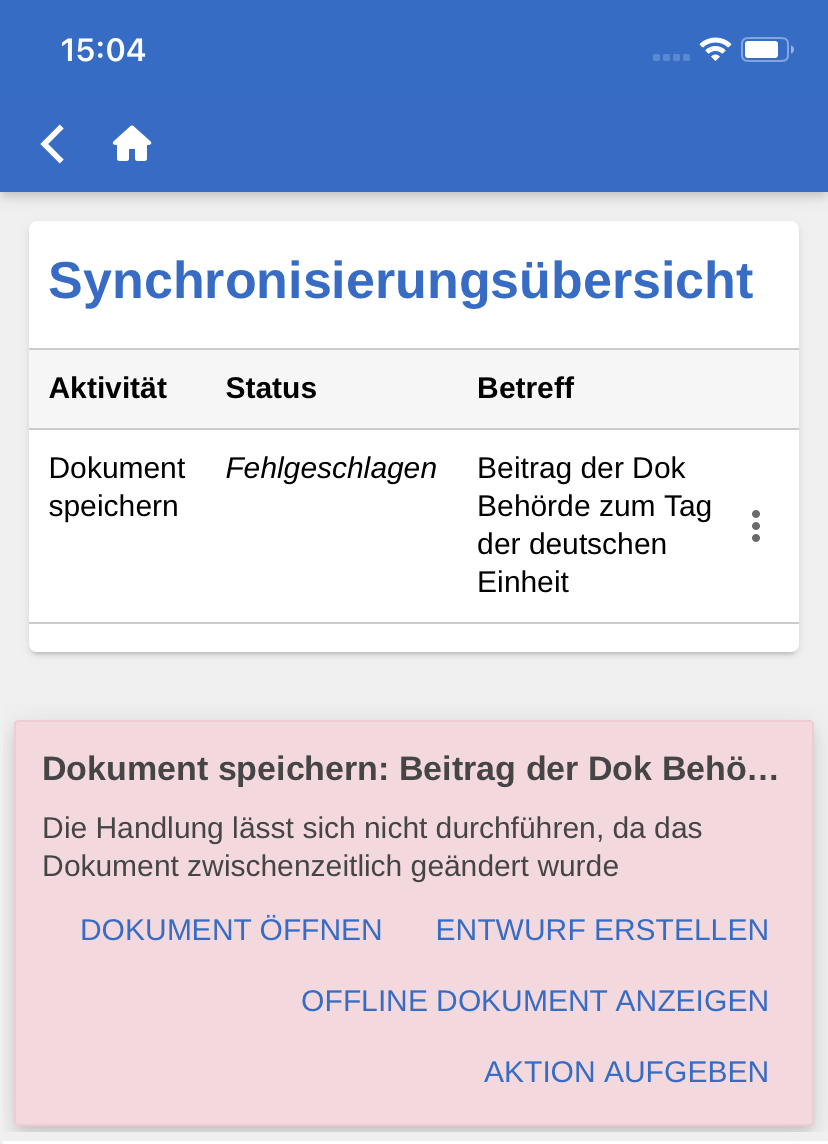Select OFFLINE DOKUMENT ANZEIGEN
This screenshot has width=828, height=1144.
click(x=535, y=1001)
